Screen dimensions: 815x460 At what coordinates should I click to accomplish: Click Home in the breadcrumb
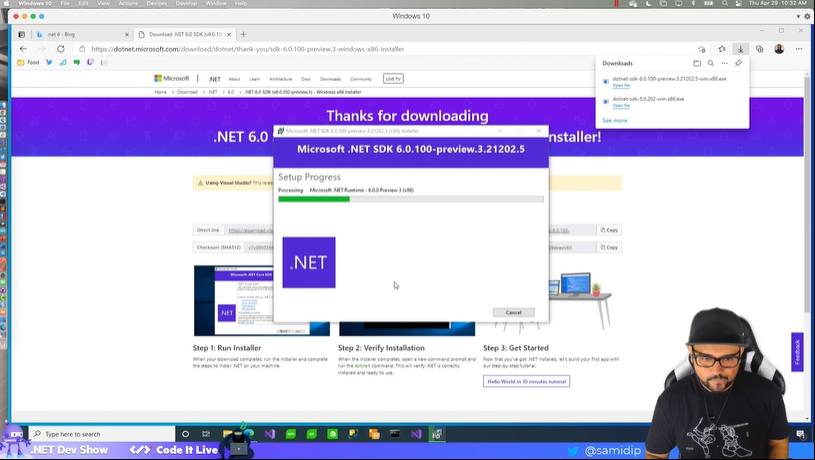coord(160,92)
